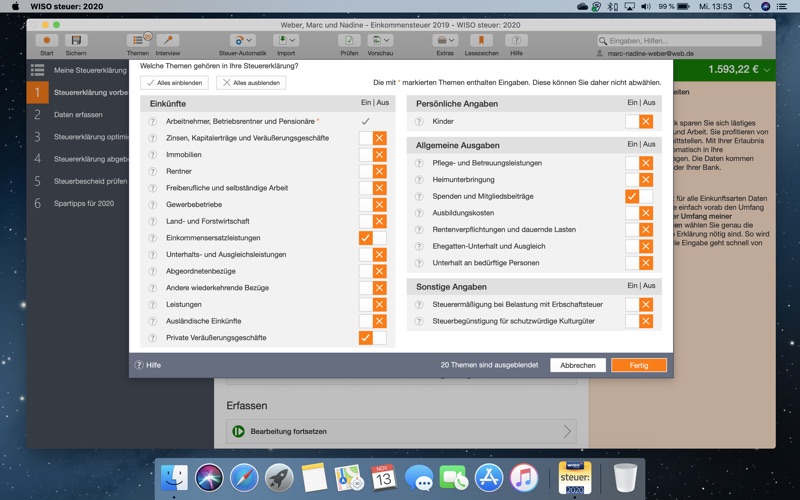
Task: Launch Safari from the dock
Action: tap(244, 478)
